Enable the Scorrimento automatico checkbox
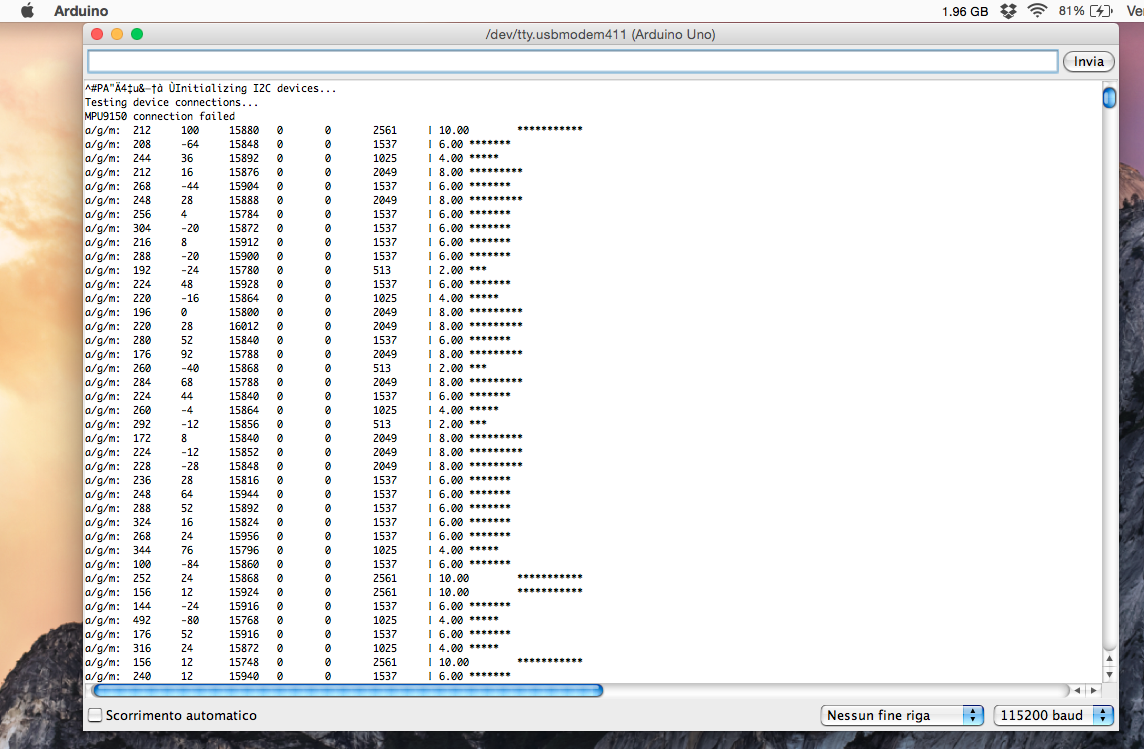The height and width of the screenshot is (749, 1144). pyautogui.click(x=95, y=715)
